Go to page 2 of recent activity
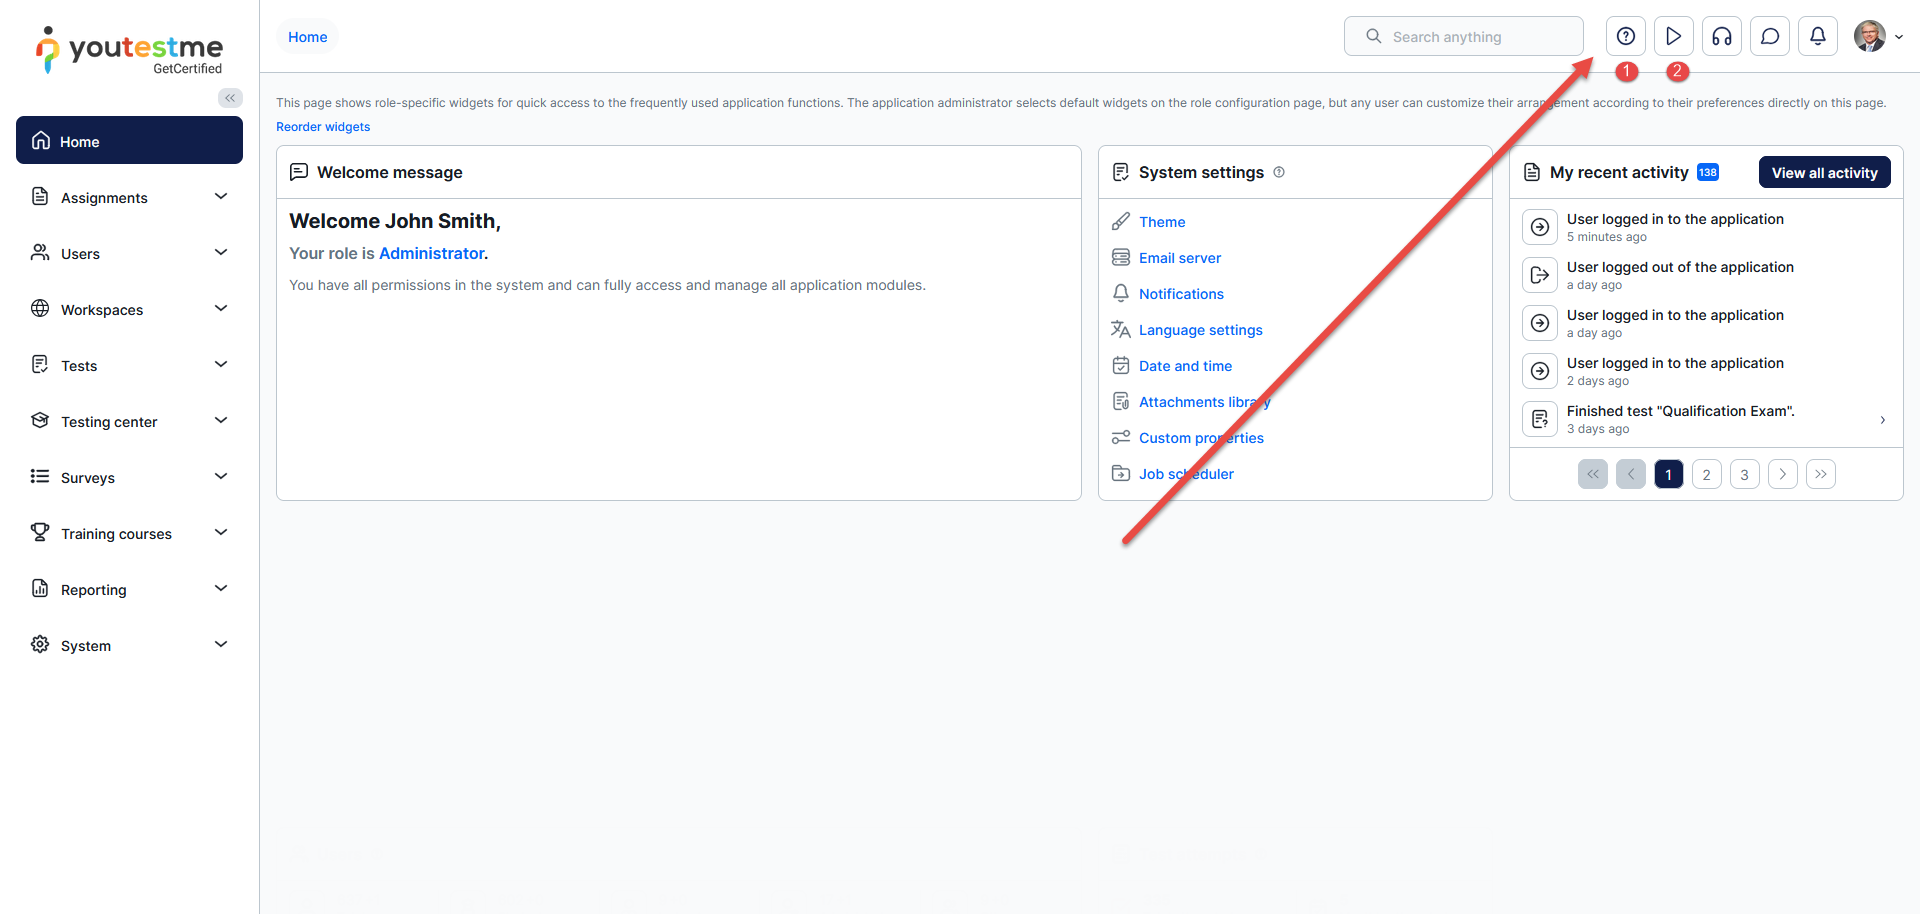This screenshot has height=914, width=1920. pos(1706,474)
